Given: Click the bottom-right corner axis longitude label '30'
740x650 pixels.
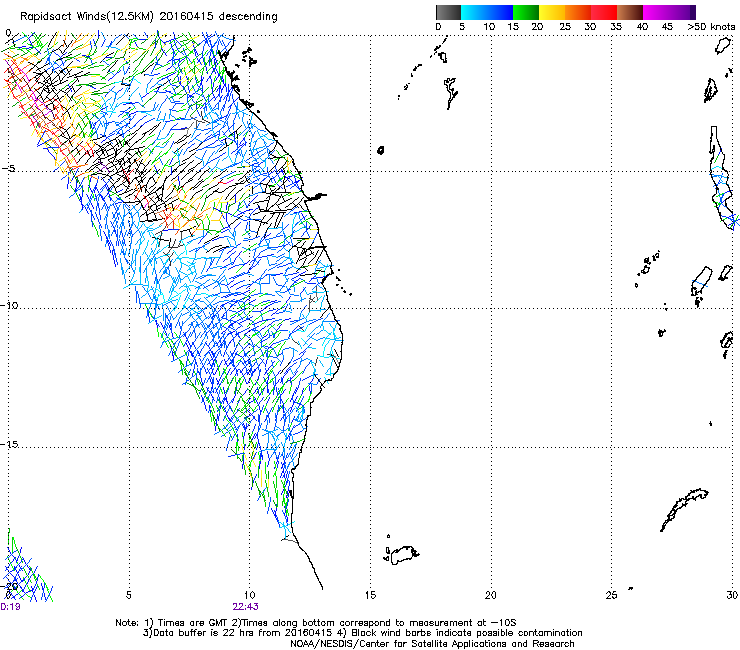Looking at the screenshot, I should [732, 595].
